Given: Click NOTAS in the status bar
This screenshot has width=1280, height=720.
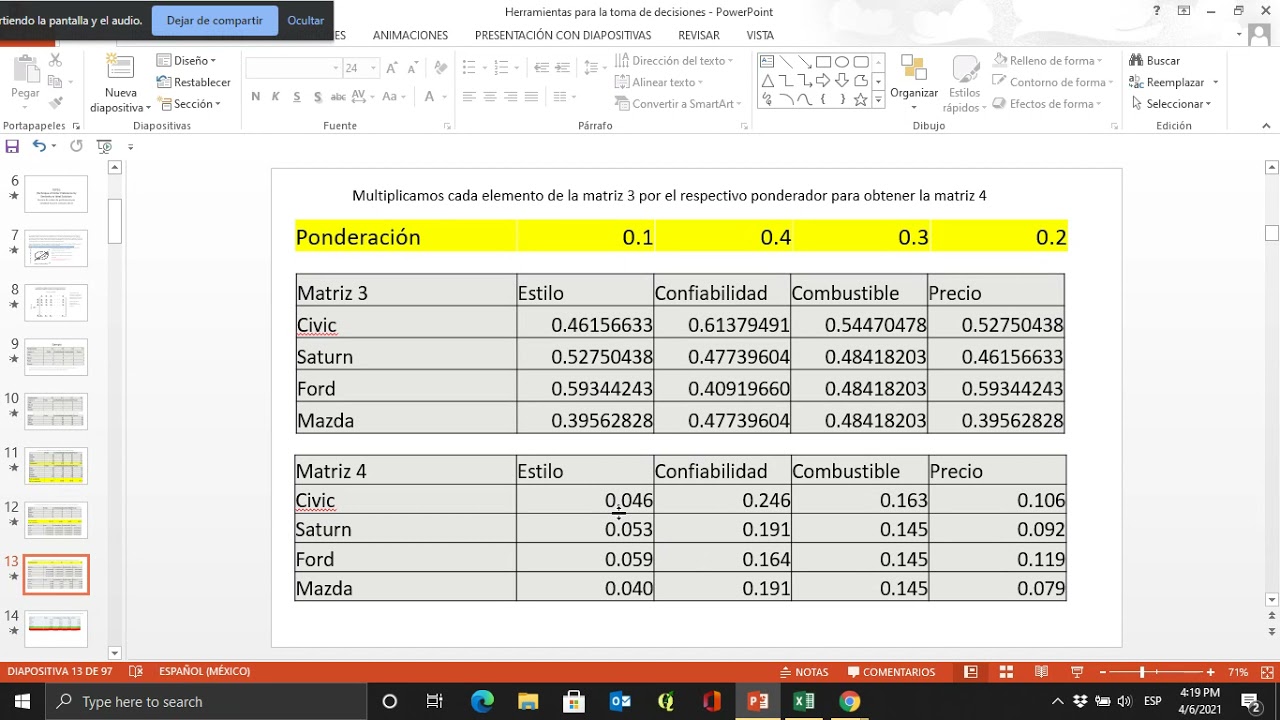Looking at the screenshot, I should (x=804, y=672).
